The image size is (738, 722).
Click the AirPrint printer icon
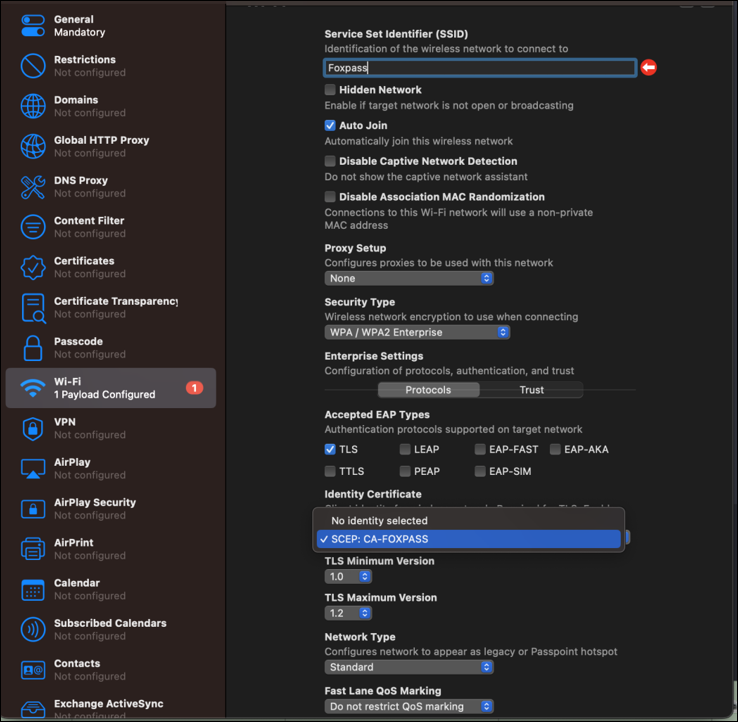tap(33, 549)
